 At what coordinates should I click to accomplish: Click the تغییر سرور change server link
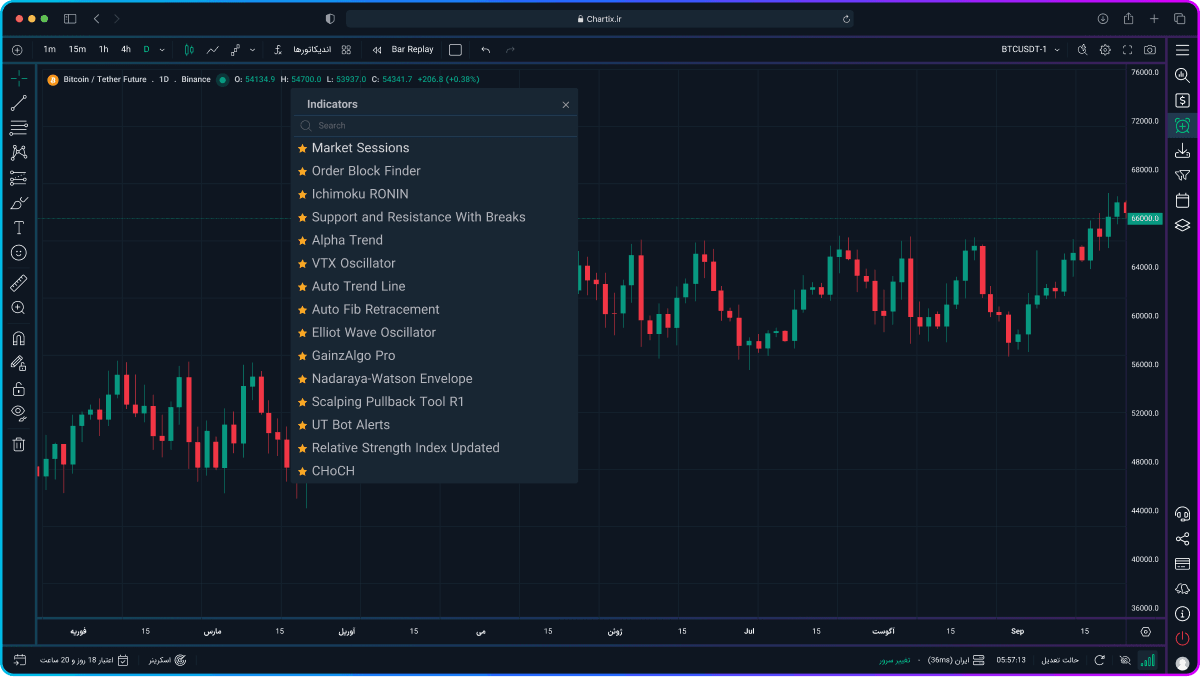894,660
